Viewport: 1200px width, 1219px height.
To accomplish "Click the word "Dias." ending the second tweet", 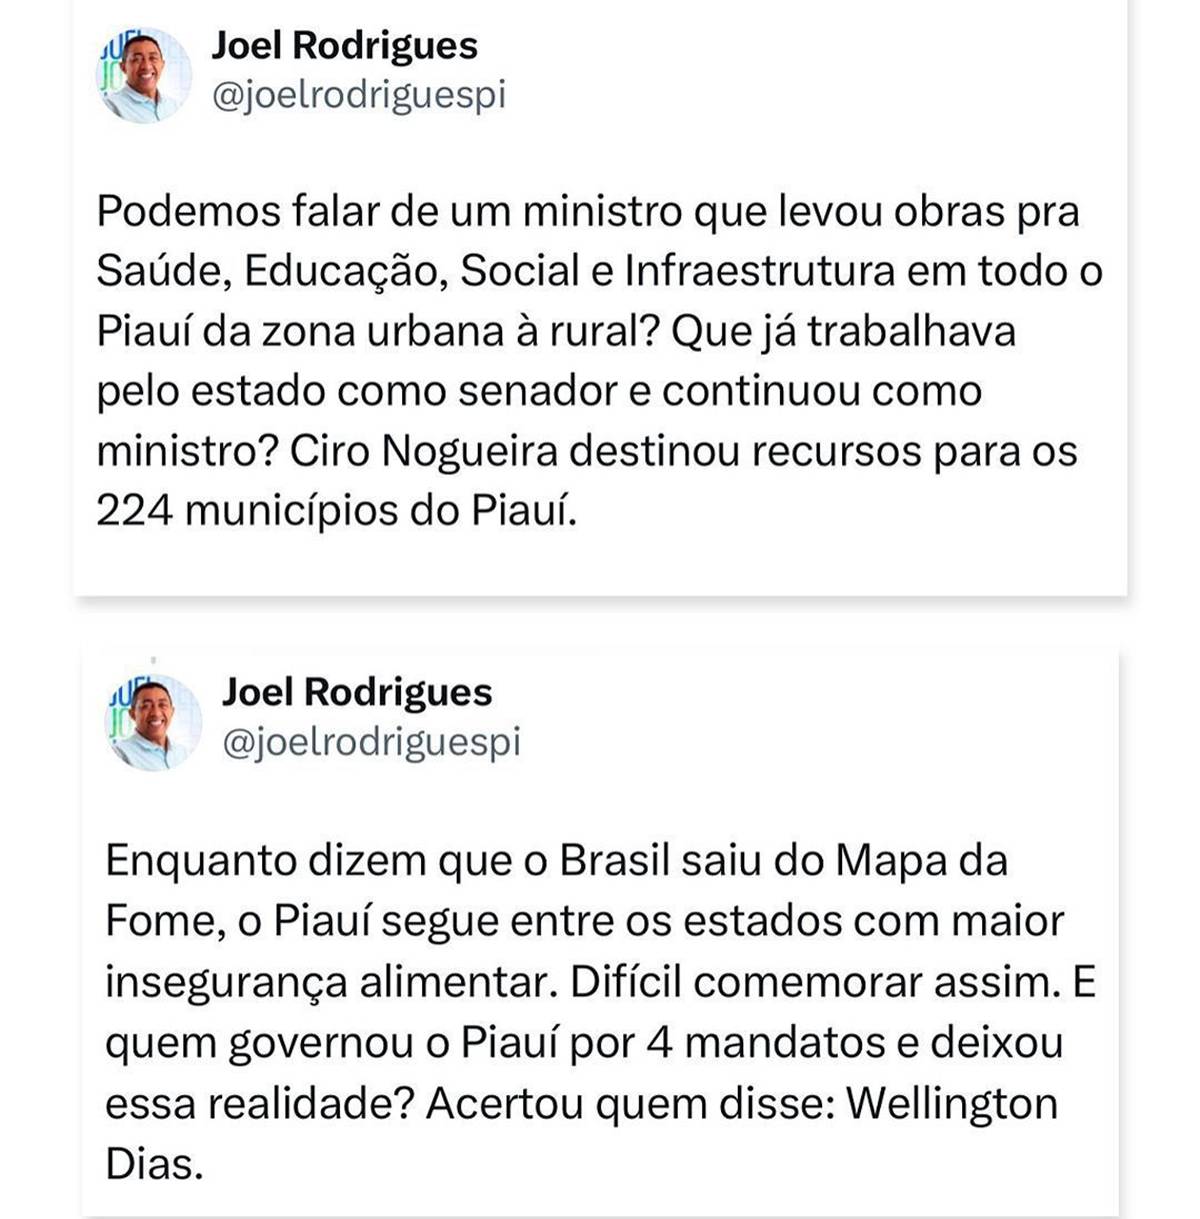I will click(x=154, y=1164).
